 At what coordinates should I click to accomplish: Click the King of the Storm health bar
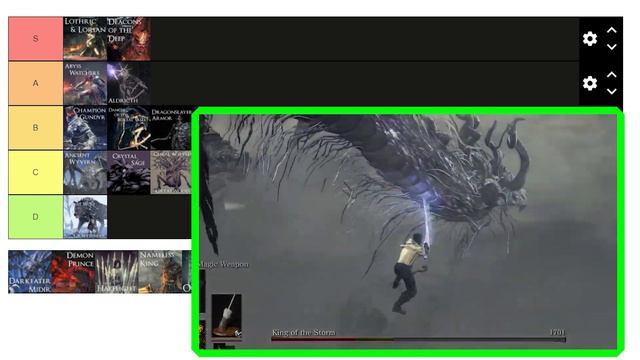point(418,339)
